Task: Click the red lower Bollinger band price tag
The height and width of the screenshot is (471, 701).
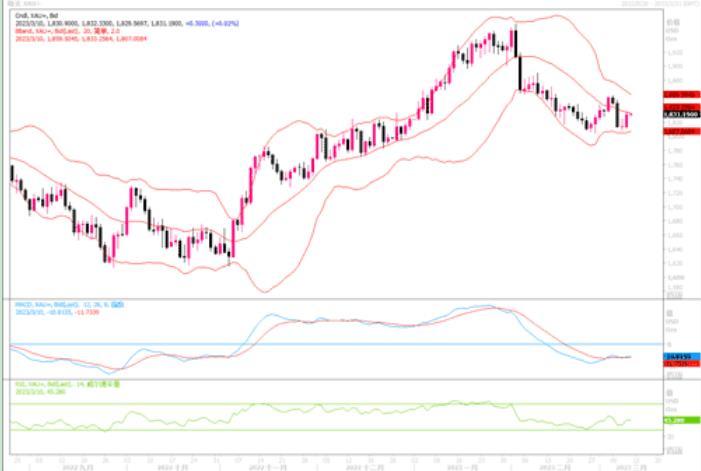Action: pos(681,131)
